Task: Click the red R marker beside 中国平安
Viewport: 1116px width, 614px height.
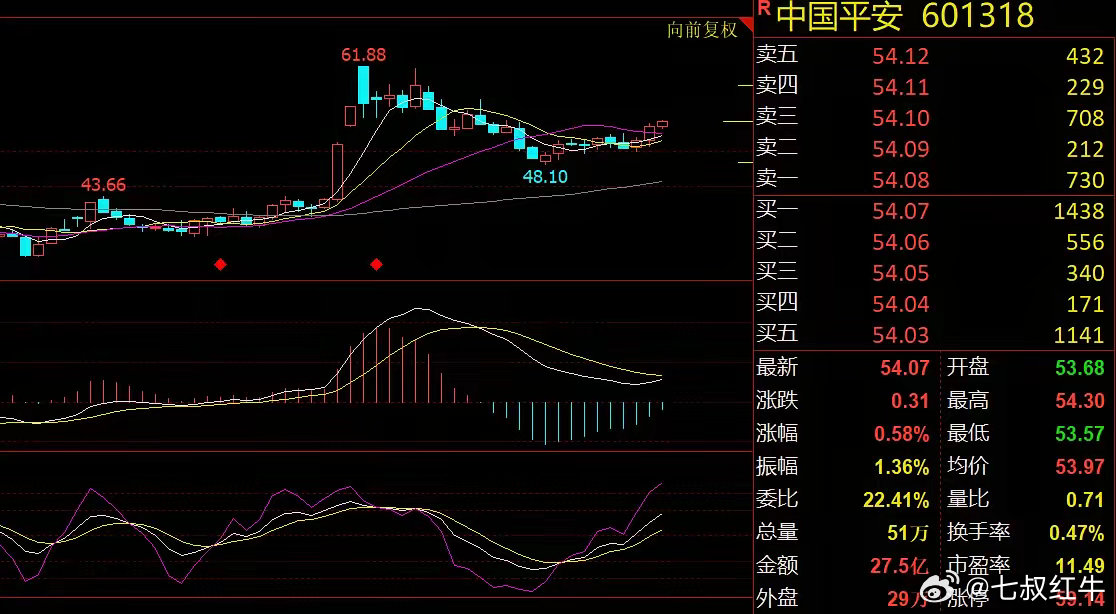Action: coord(764,9)
